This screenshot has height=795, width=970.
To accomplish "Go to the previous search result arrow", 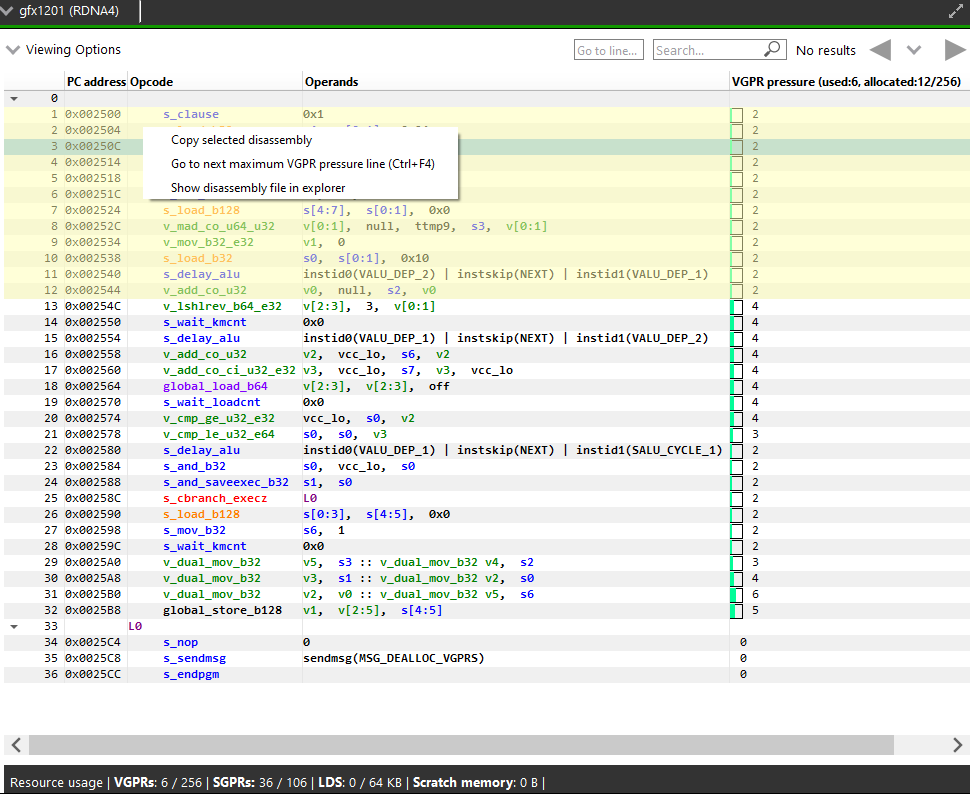I will pyautogui.click(x=880, y=50).
